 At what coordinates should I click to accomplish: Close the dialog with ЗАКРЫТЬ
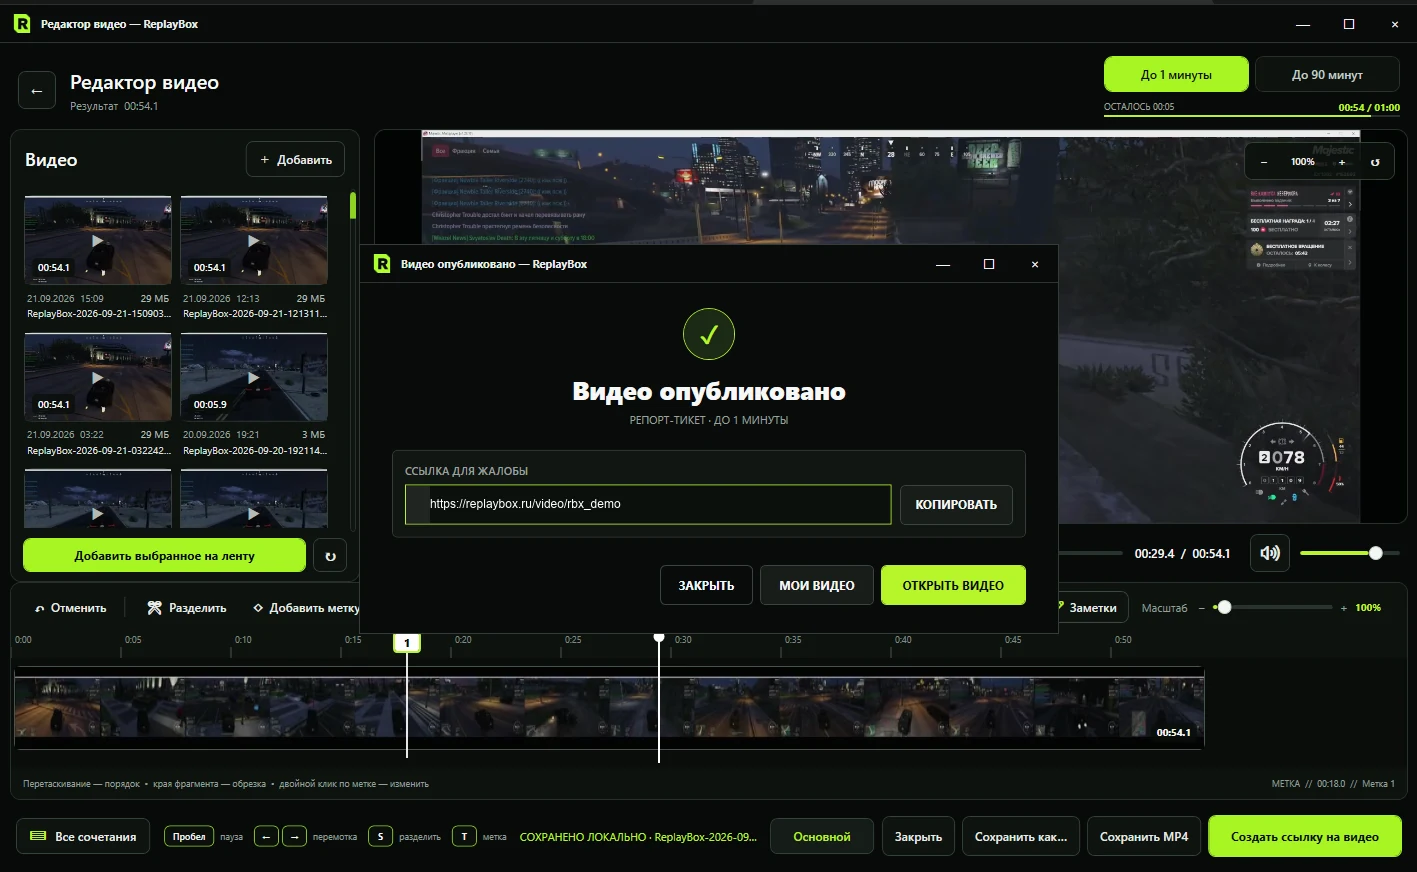pos(706,585)
